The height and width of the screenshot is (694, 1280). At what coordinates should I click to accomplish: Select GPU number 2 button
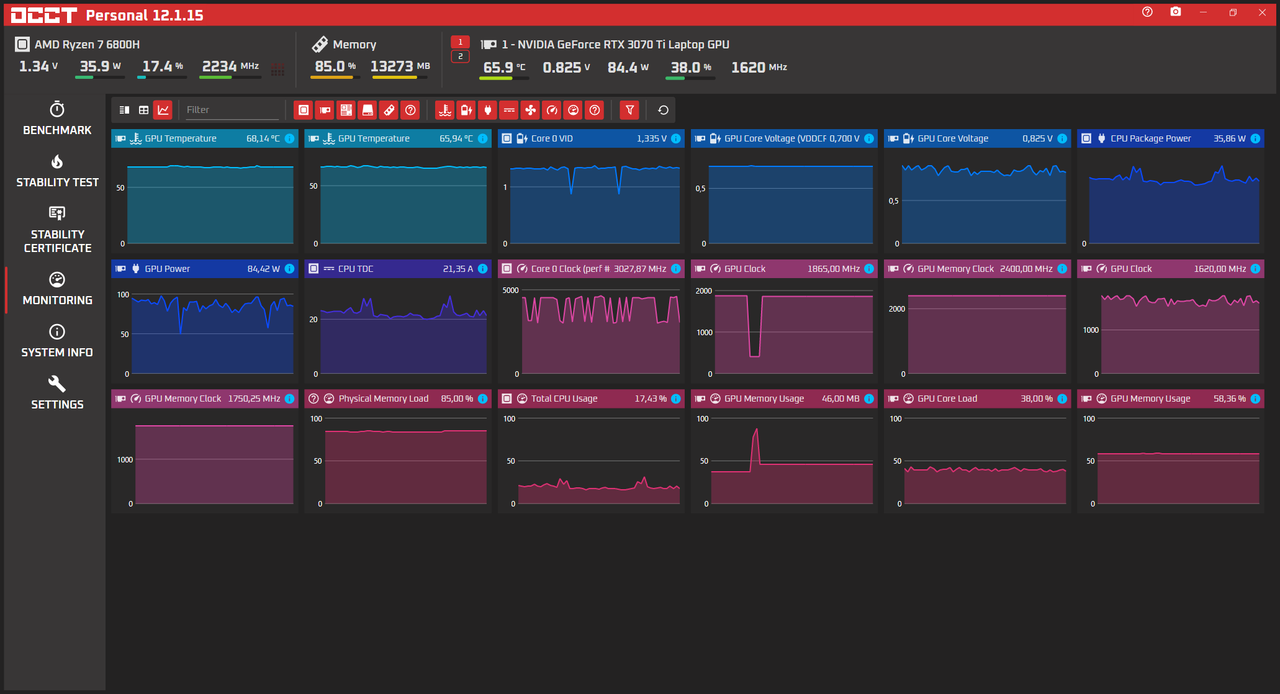460,56
